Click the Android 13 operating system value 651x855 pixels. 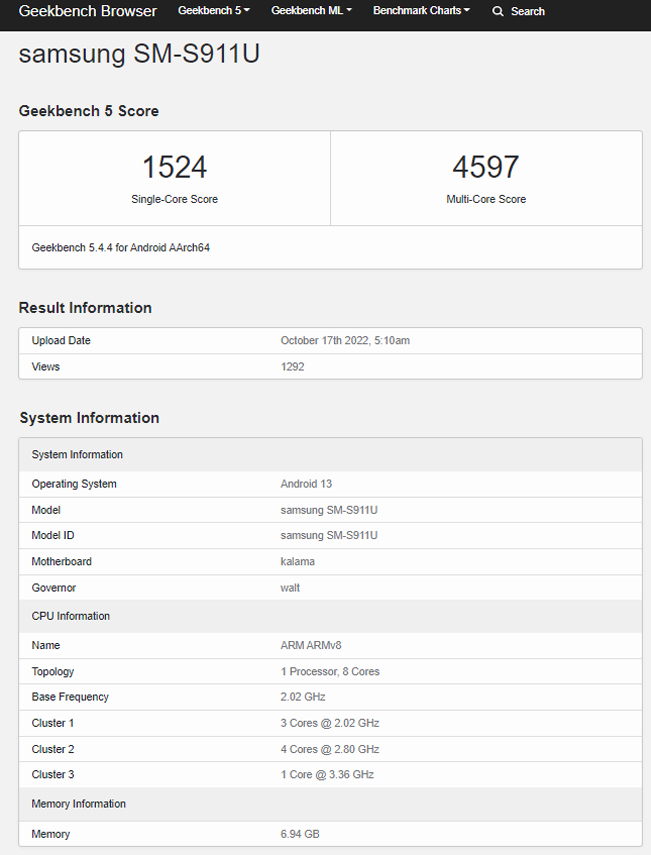coord(306,484)
